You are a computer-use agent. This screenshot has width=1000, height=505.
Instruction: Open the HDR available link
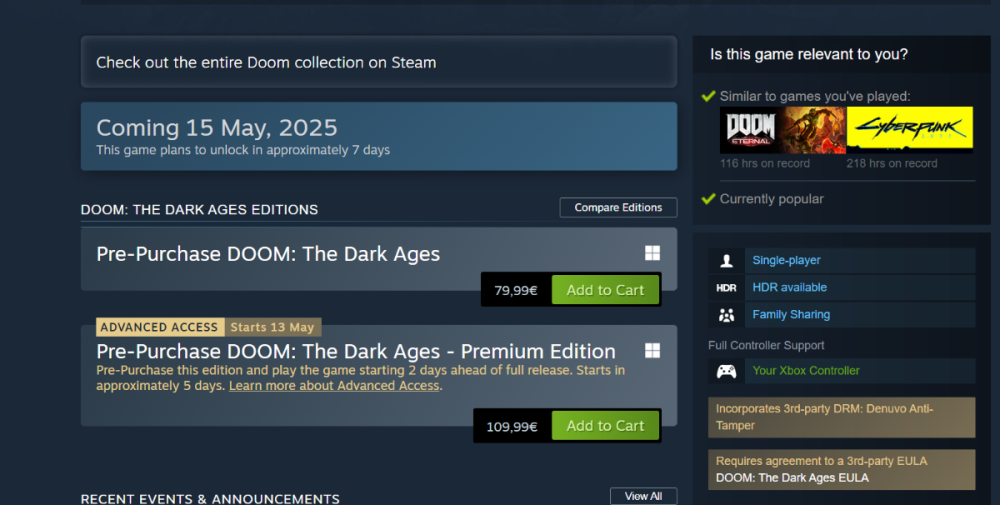[x=789, y=288]
